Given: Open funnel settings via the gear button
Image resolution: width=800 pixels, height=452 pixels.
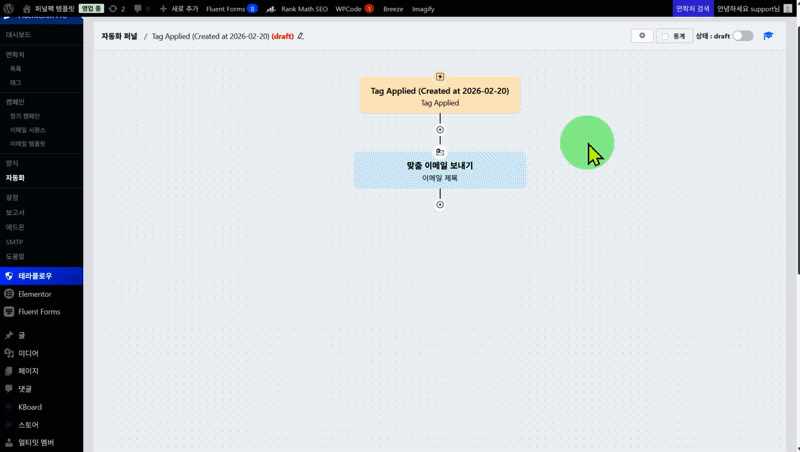Looking at the screenshot, I should (x=641, y=36).
